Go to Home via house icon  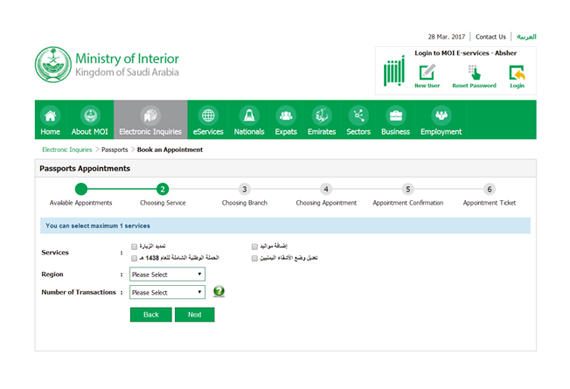click(50, 116)
